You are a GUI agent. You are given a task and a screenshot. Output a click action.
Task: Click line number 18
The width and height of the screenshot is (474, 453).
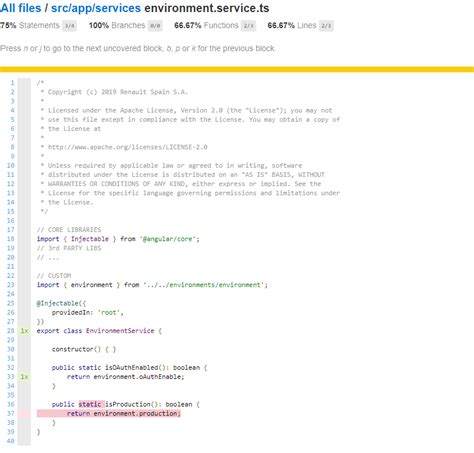pos(11,239)
